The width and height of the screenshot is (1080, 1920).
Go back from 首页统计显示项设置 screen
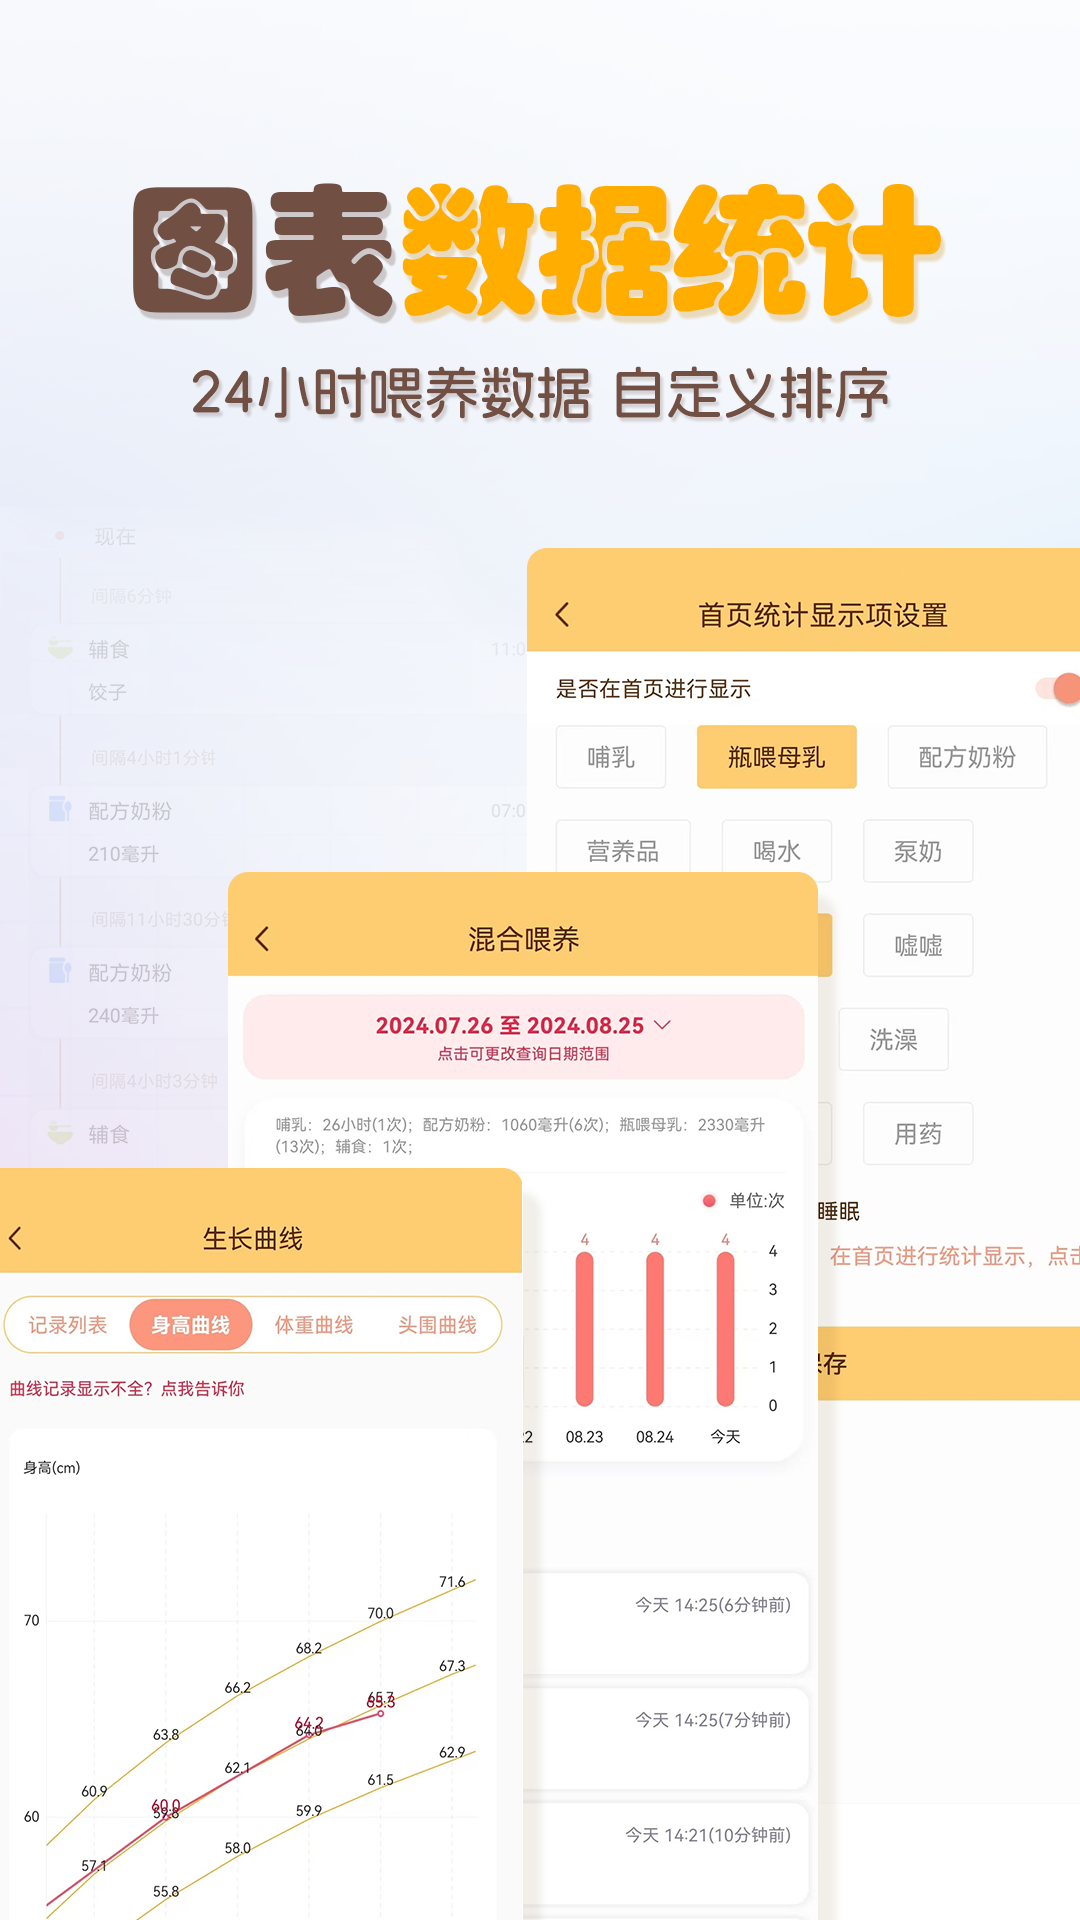[563, 615]
